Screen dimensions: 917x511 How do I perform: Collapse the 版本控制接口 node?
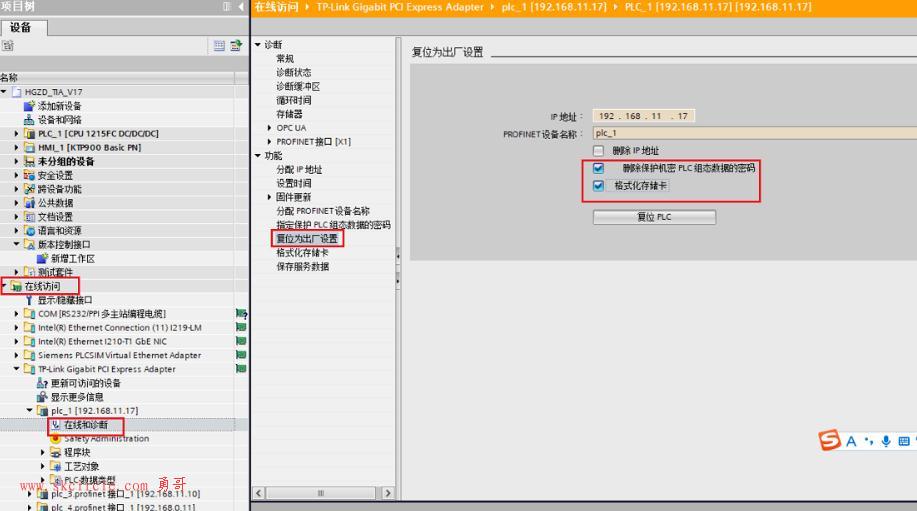click(16, 244)
